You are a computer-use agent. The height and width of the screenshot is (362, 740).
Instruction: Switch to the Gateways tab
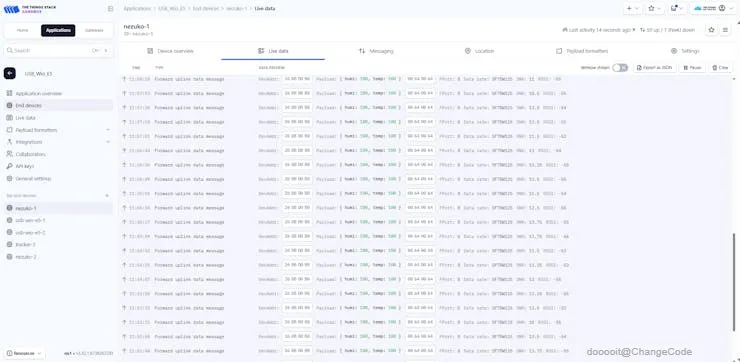pos(94,30)
